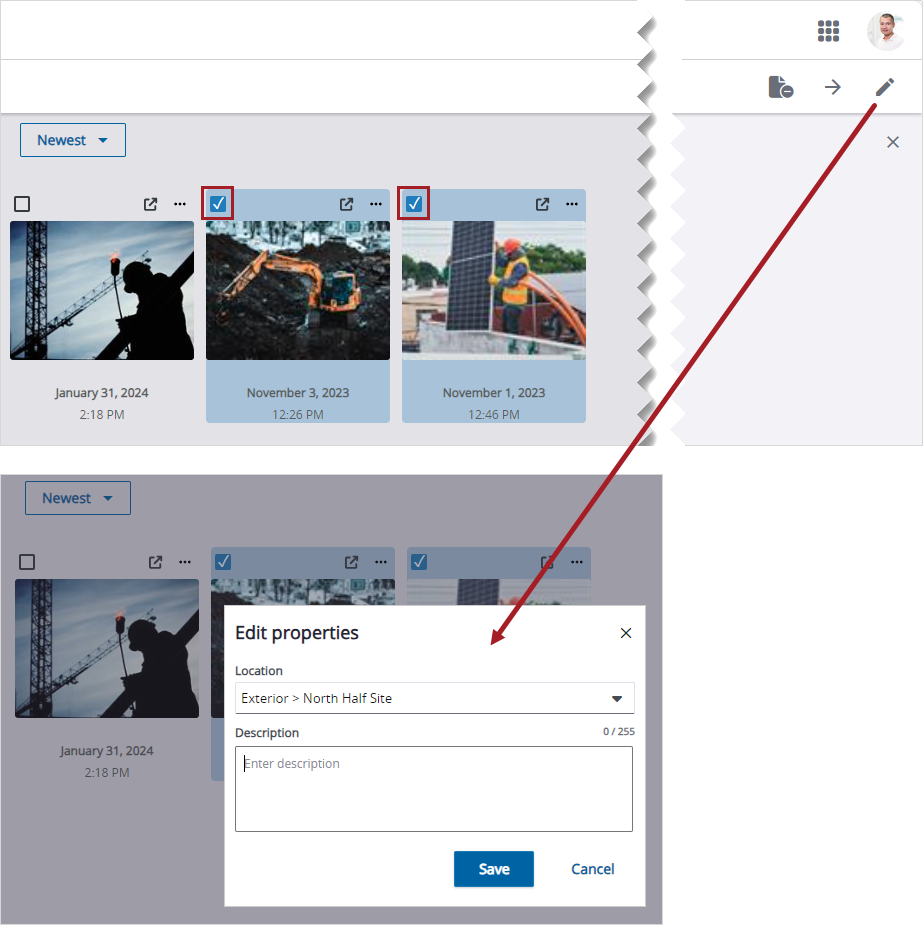Click ellipsis icon on third card behind dialog
Screen dimensions: 923x925
pyautogui.click(x=576, y=562)
